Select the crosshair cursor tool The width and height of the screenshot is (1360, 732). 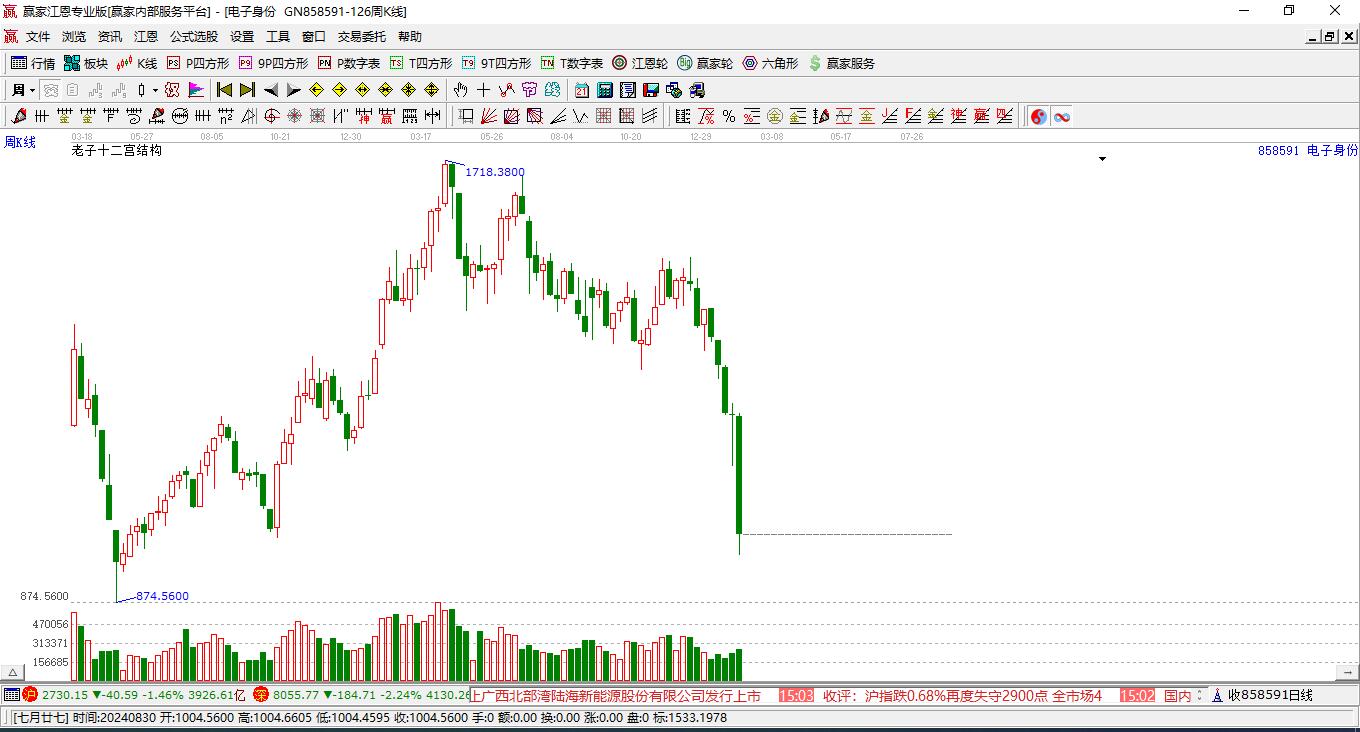[484, 90]
